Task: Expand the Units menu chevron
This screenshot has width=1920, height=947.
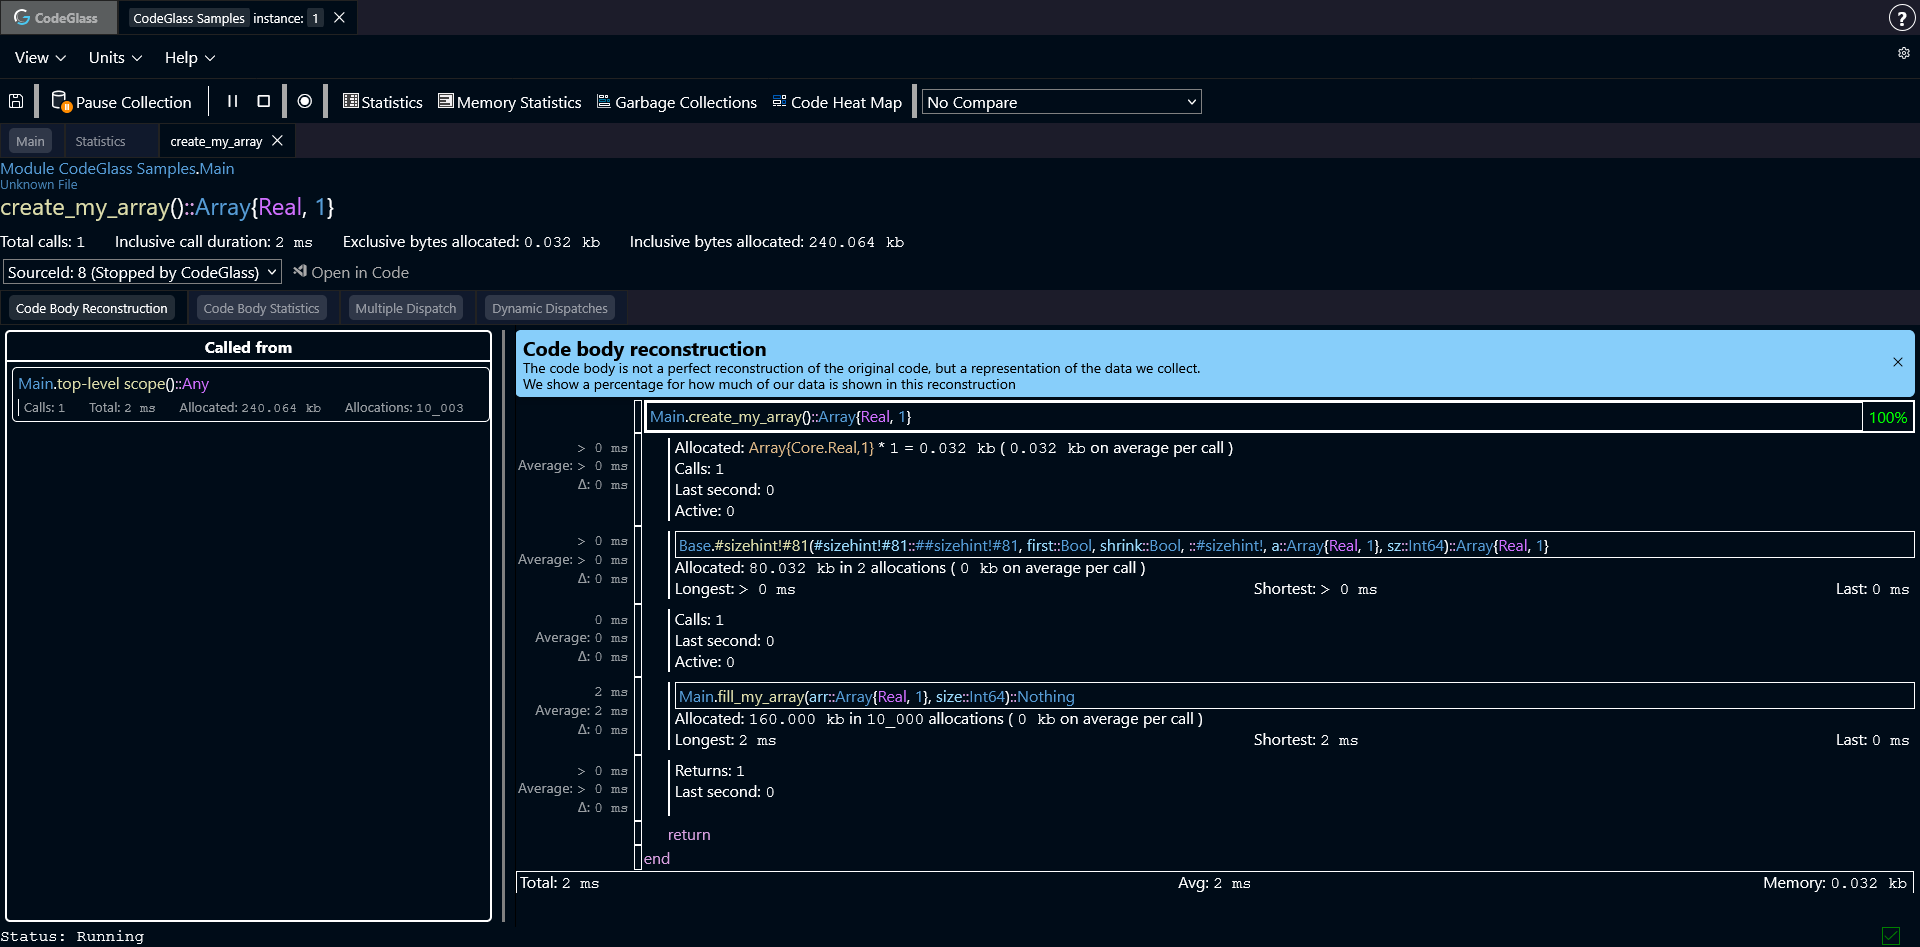Action: (135, 57)
